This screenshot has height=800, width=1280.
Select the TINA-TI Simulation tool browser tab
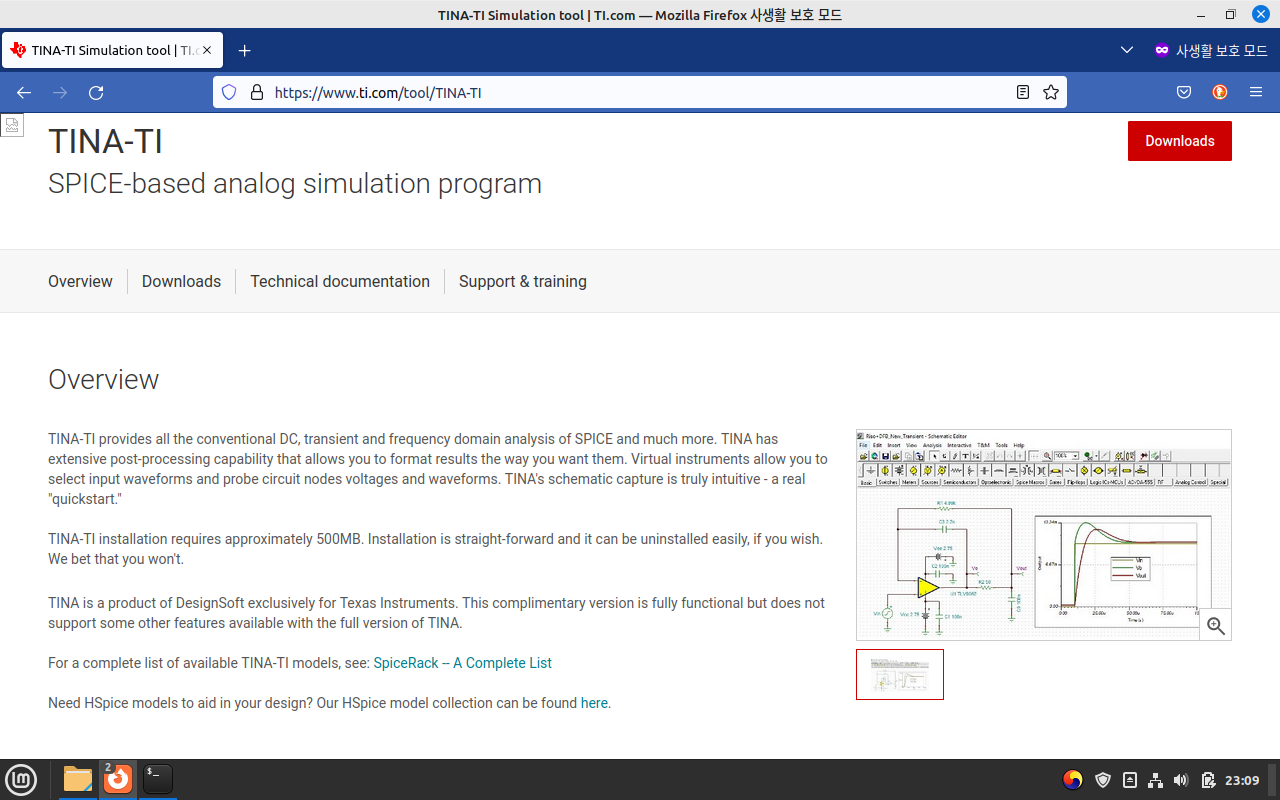pyautogui.click(x=112, y=50)
